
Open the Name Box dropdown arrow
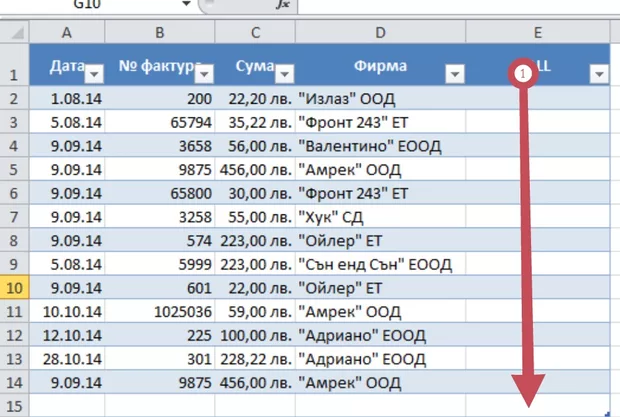[186, 5]
